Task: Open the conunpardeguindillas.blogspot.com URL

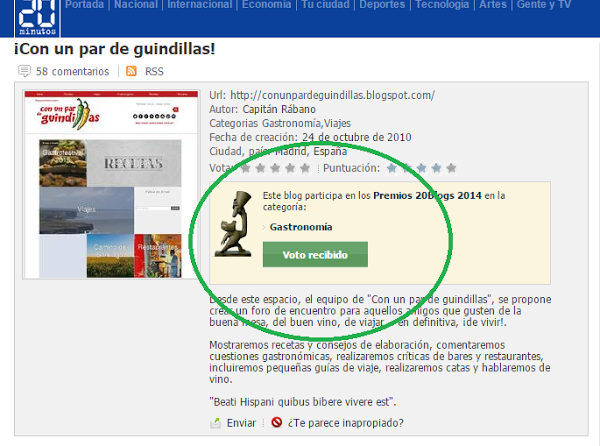Action: [x=332, y=96]
